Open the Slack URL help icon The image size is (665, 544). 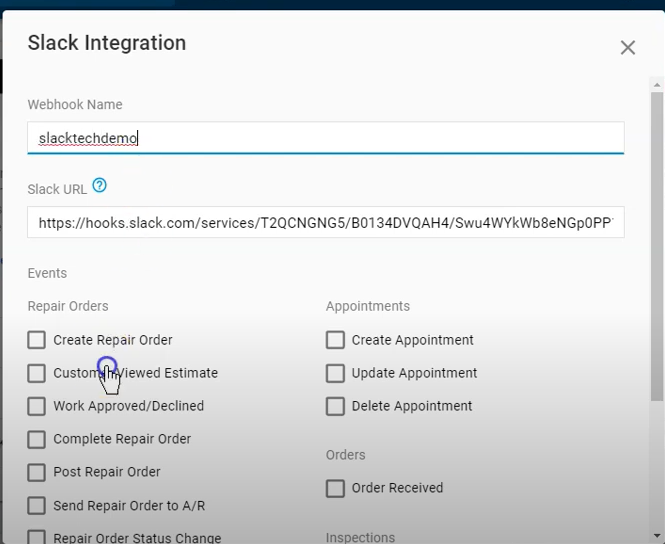pos(100,185)
